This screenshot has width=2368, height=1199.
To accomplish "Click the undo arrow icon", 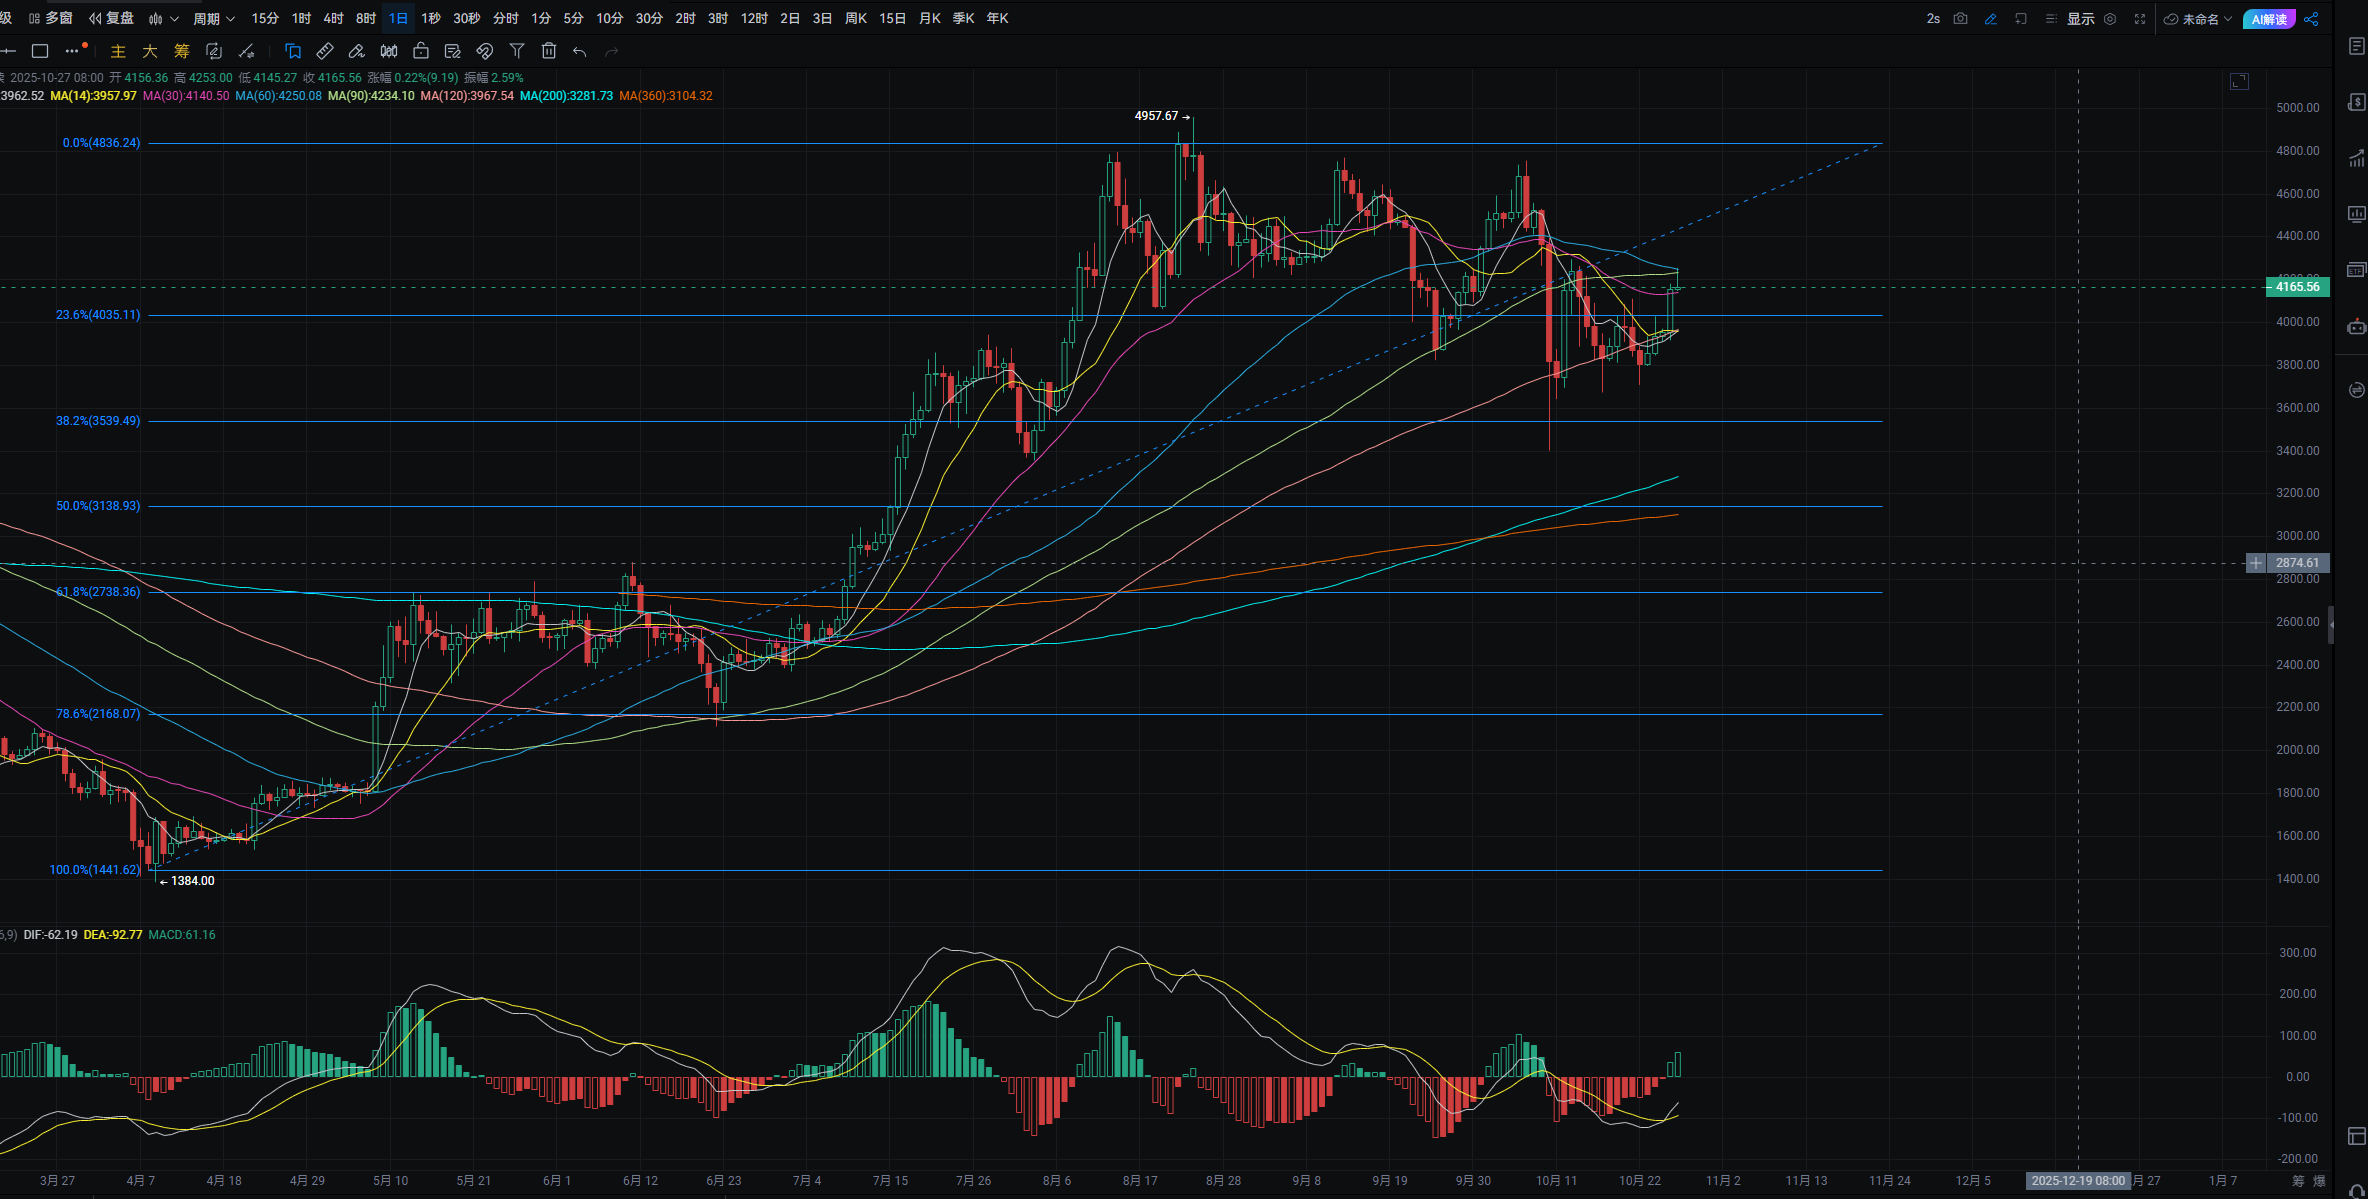I will pos(580,51).
